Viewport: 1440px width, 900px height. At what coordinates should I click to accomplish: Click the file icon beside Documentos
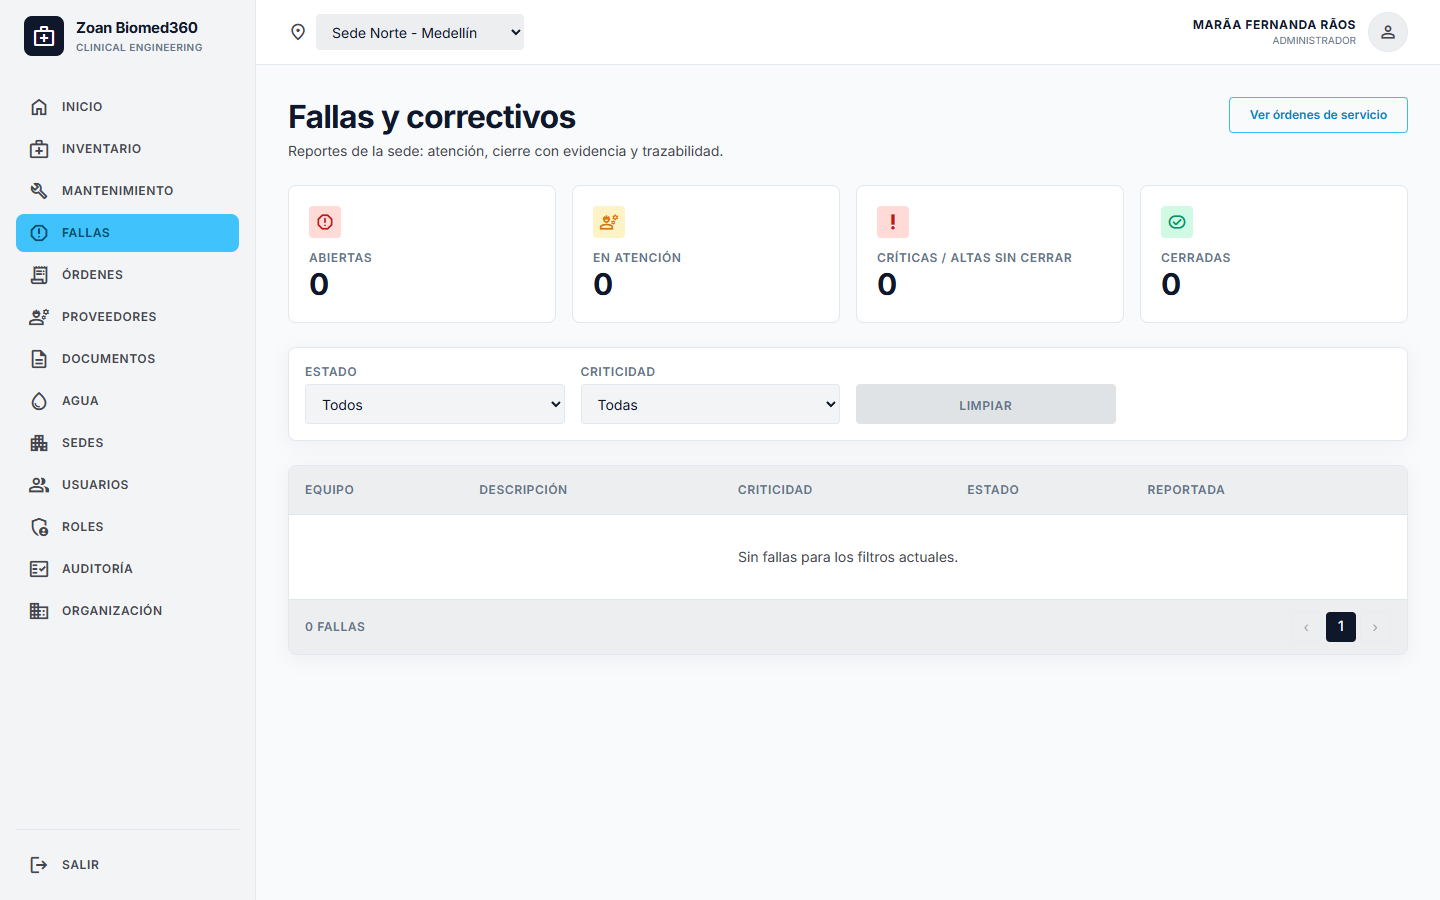39,359
